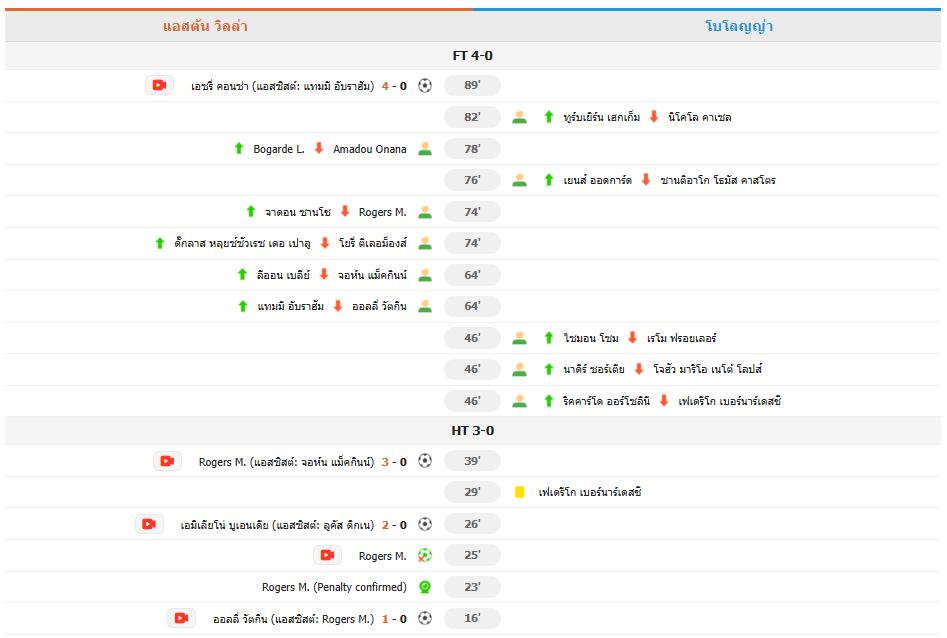947x638 pixels.
Task: Click the yellow card icon at 29 minutes
Action: click(517, 491)
